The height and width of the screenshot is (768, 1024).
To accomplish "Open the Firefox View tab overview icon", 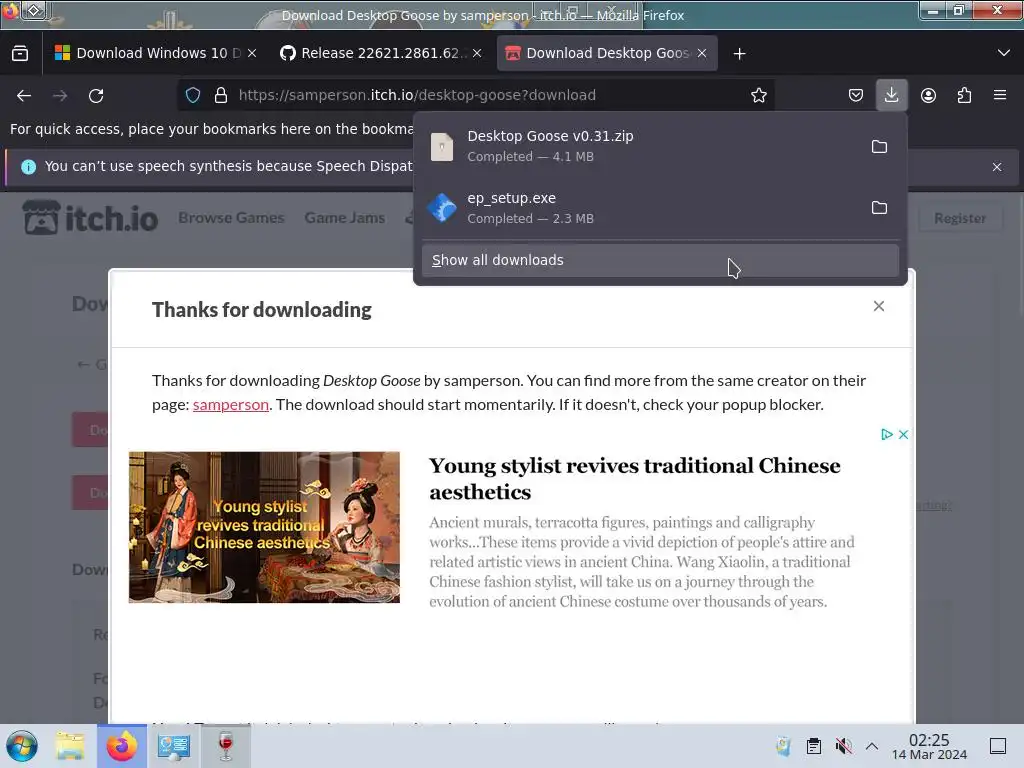I will (20, 54).
